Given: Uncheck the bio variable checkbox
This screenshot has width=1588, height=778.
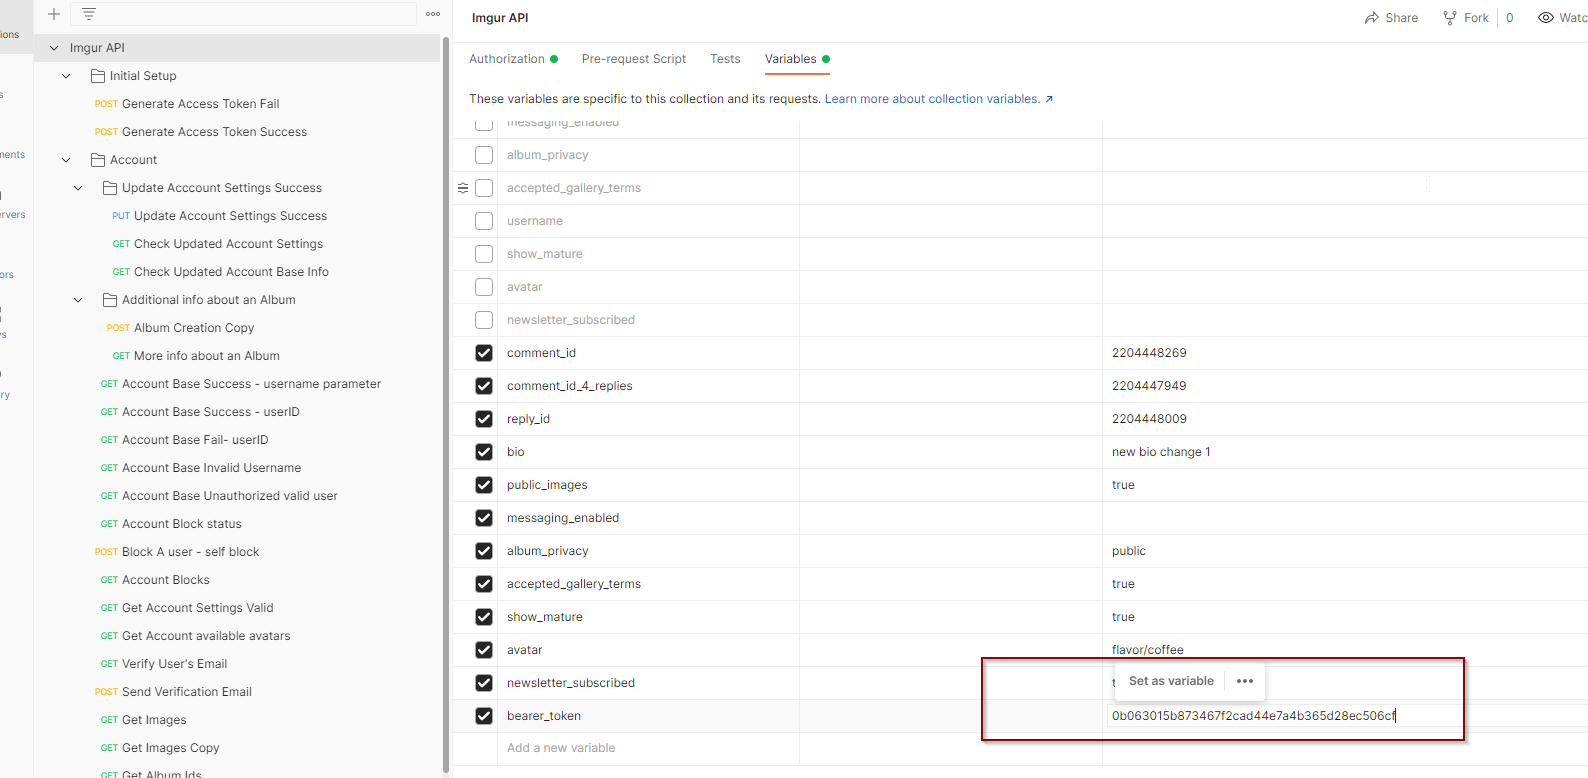Looking at the screenshot, I should click(484, 452).
